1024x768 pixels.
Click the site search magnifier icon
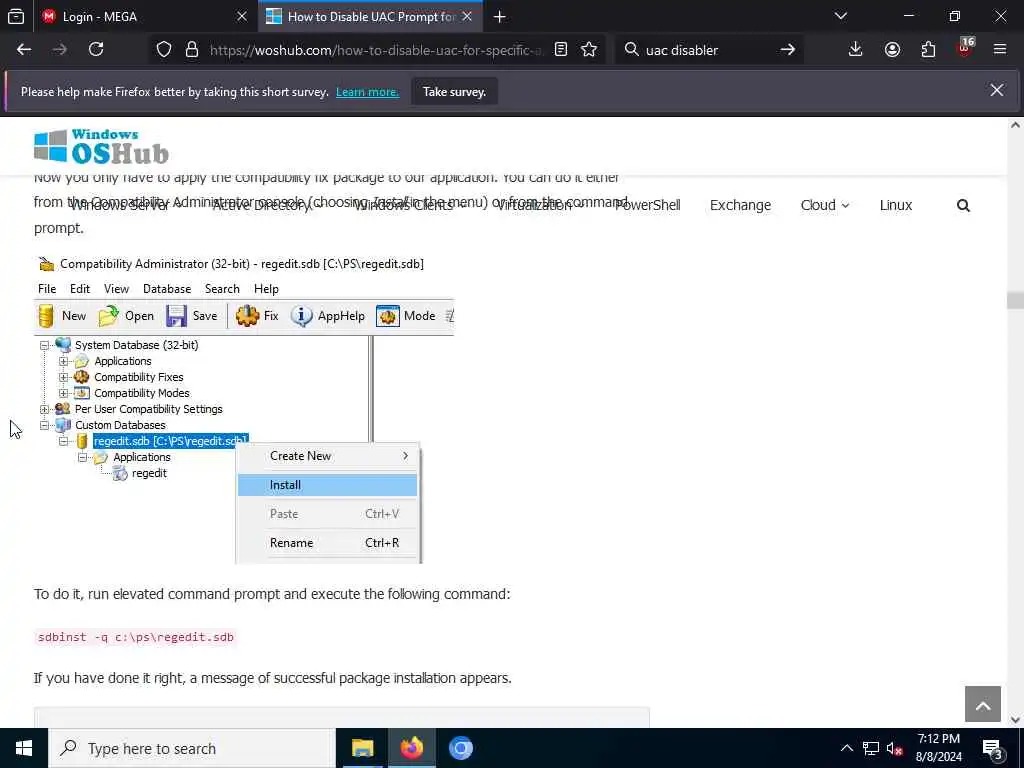click(x=963, y=206)
